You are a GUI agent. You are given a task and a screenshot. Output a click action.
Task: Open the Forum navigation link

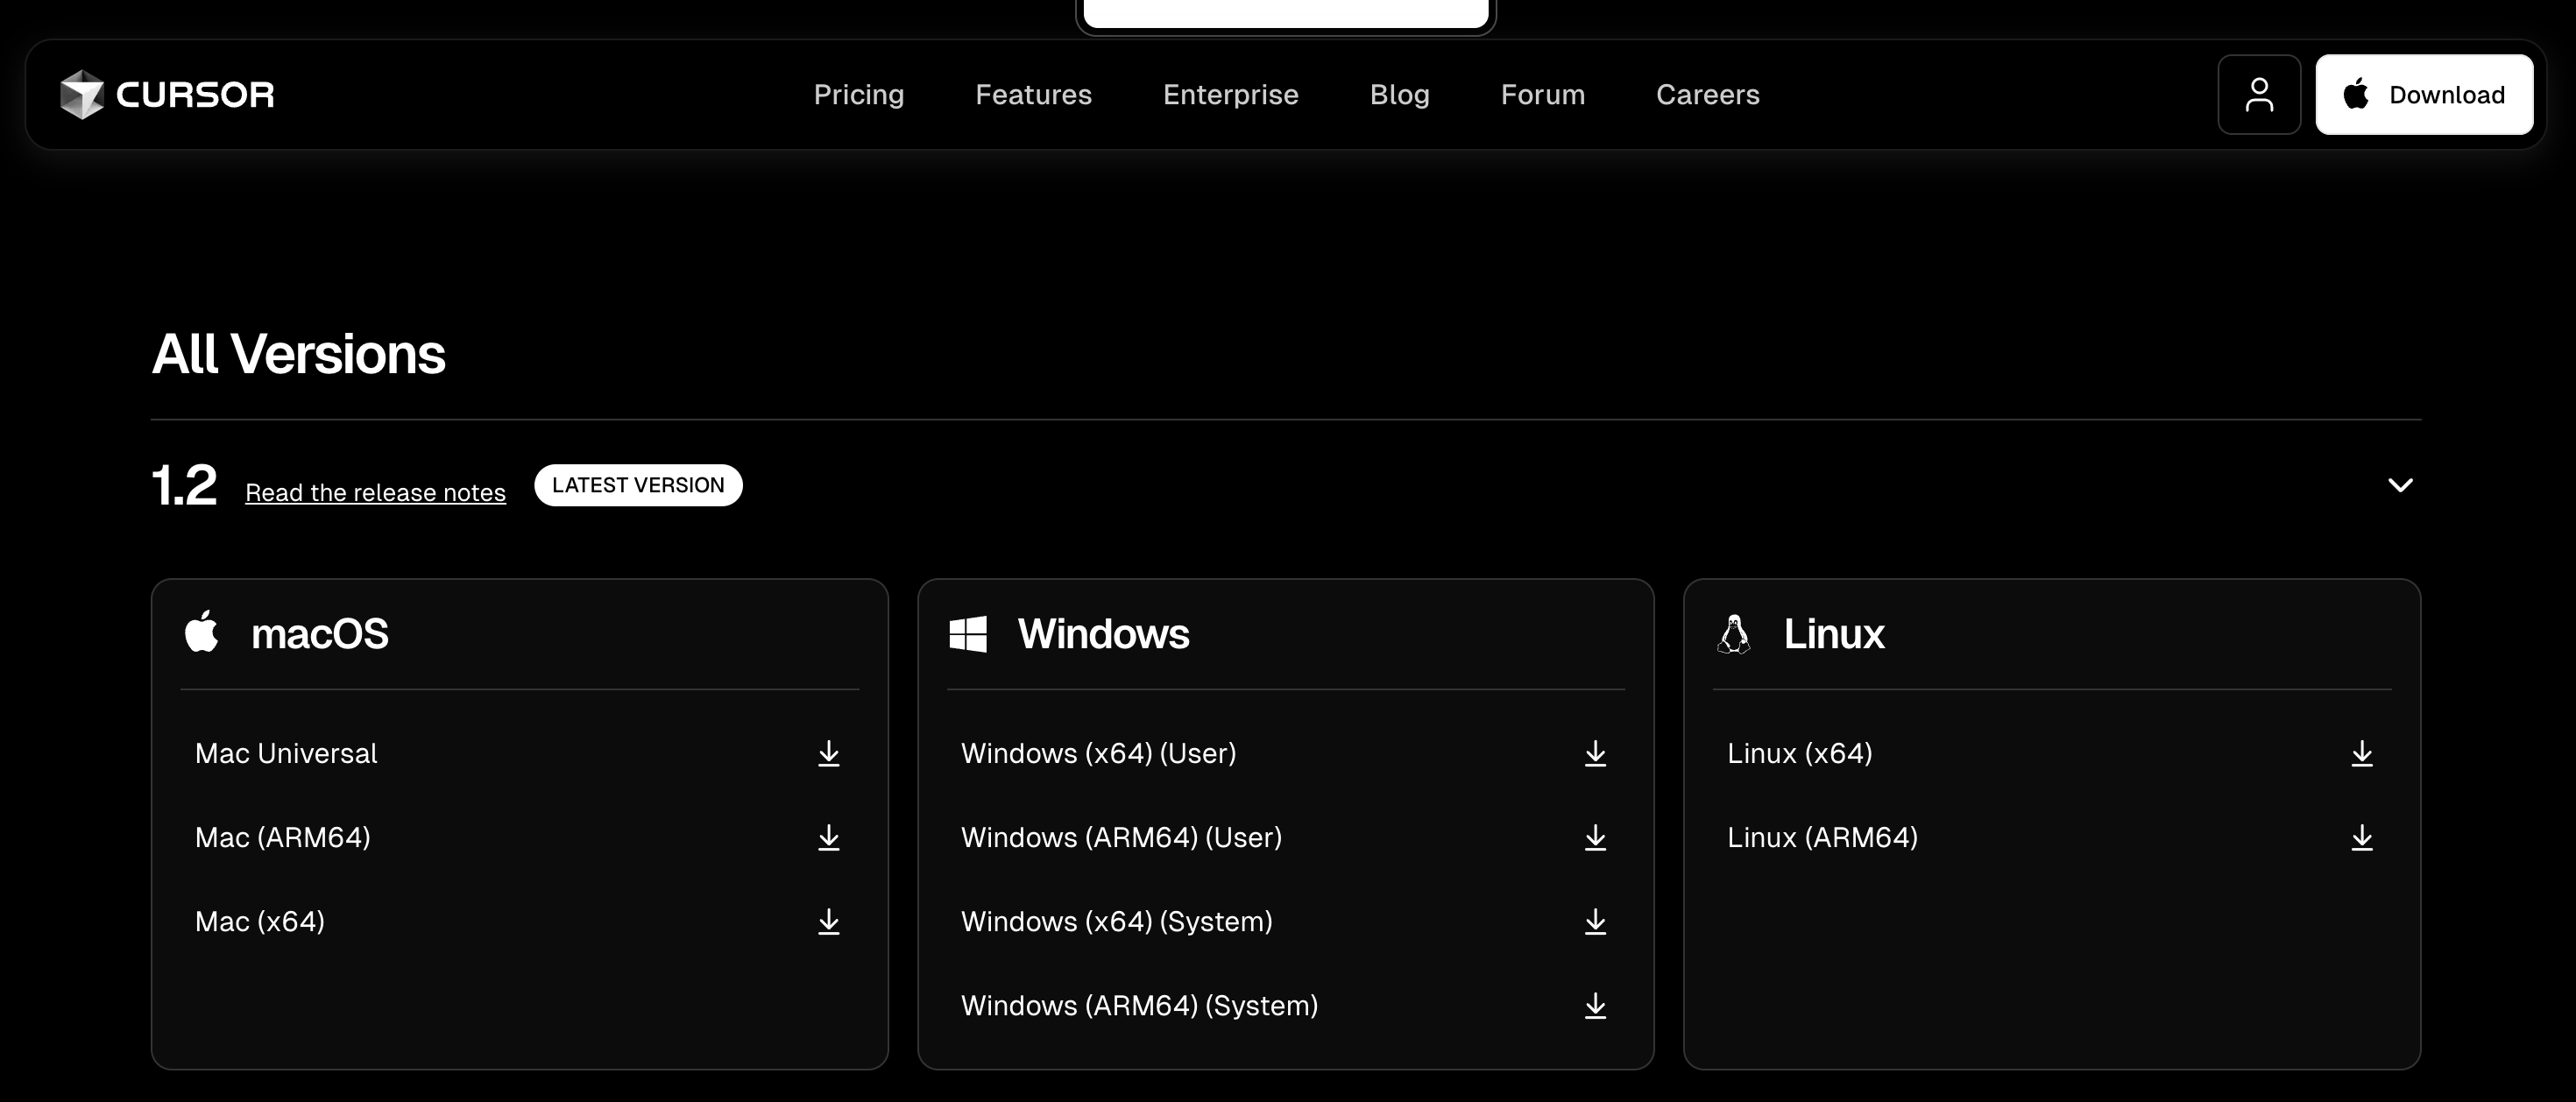pyautogui.click(x=1542, y=95)
